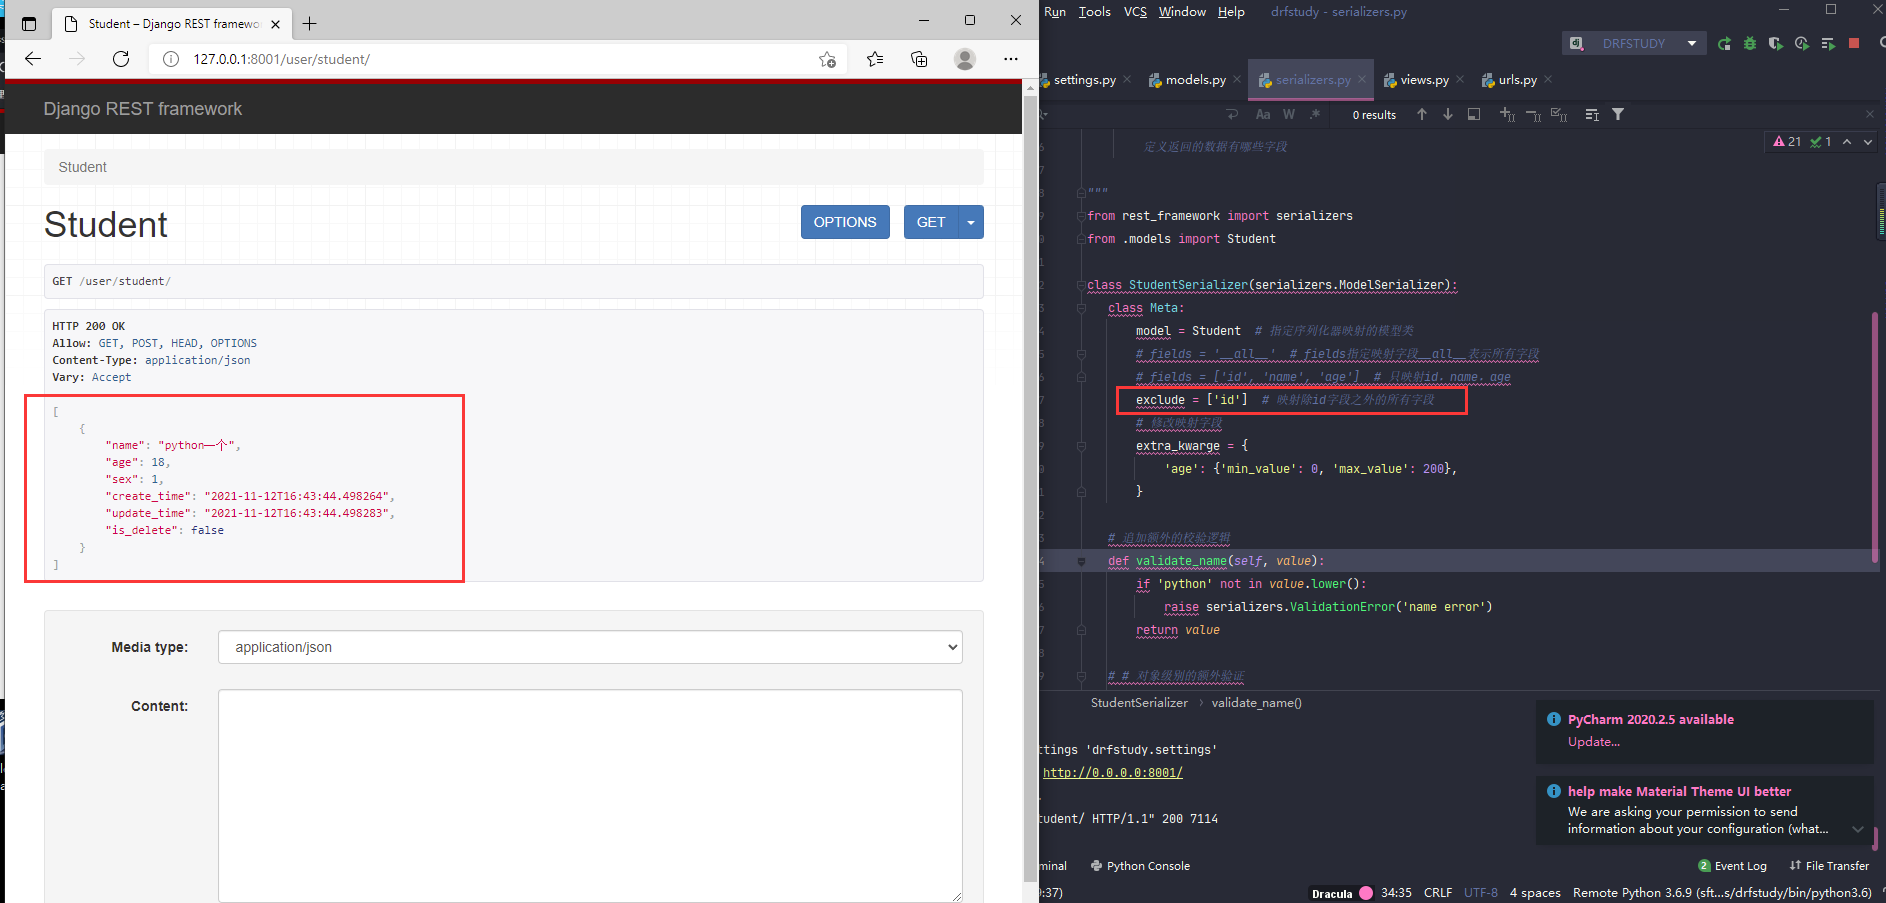
Task: Open the Window menu
Action: 1182,12
